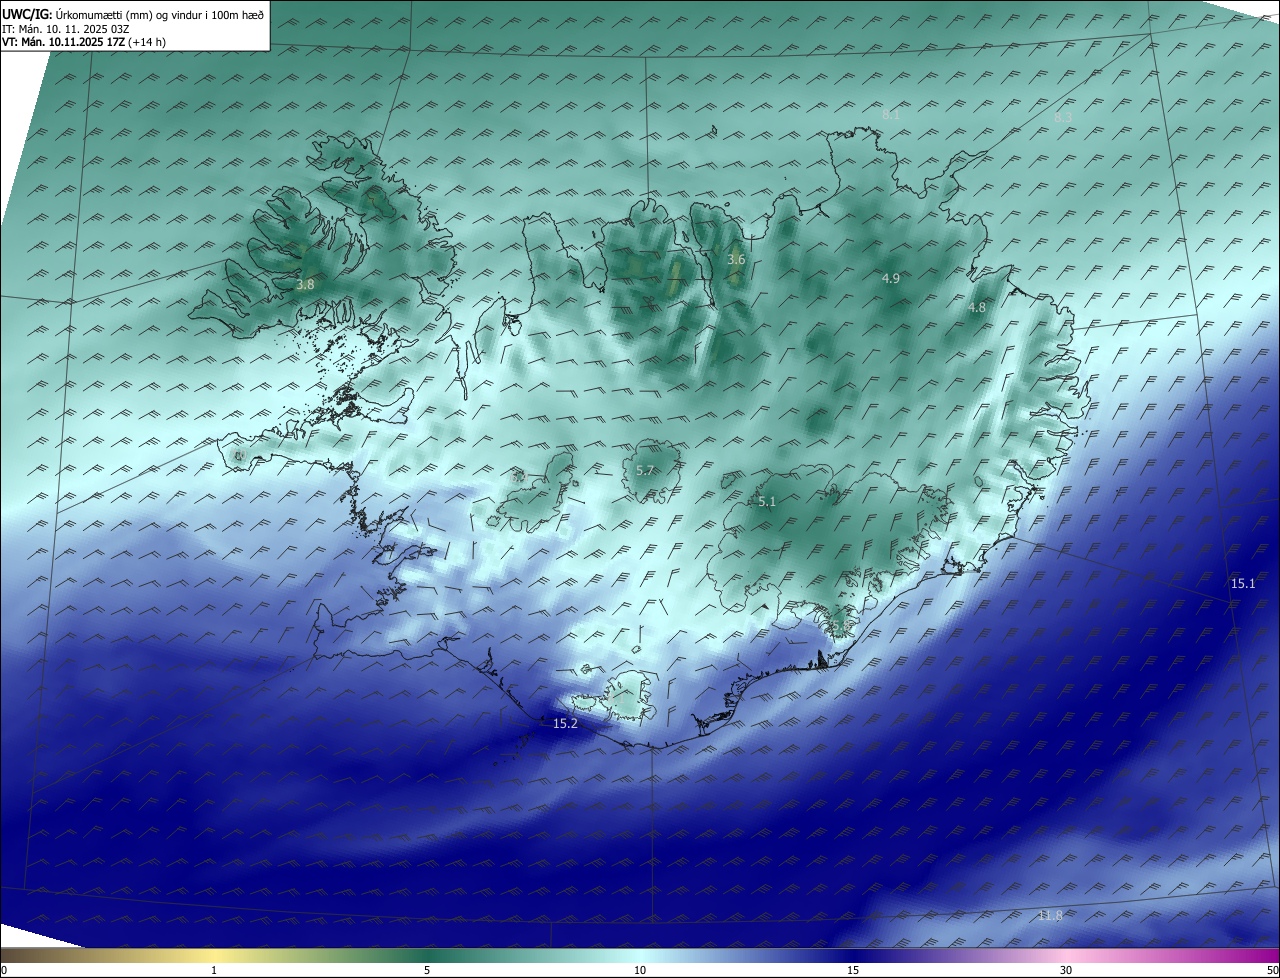Screen dimensions: 1280x978
Task: Click the 4.8 value label on the map
Action: click(977, 308)
